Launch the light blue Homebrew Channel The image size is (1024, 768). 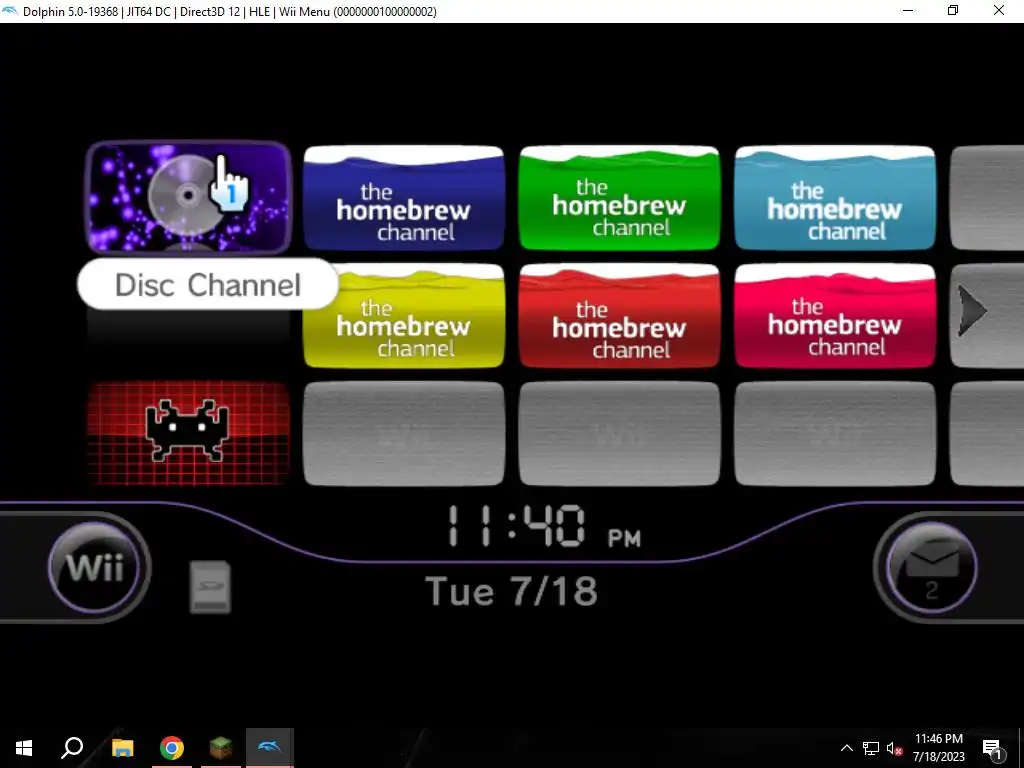[x=835, y=198]
